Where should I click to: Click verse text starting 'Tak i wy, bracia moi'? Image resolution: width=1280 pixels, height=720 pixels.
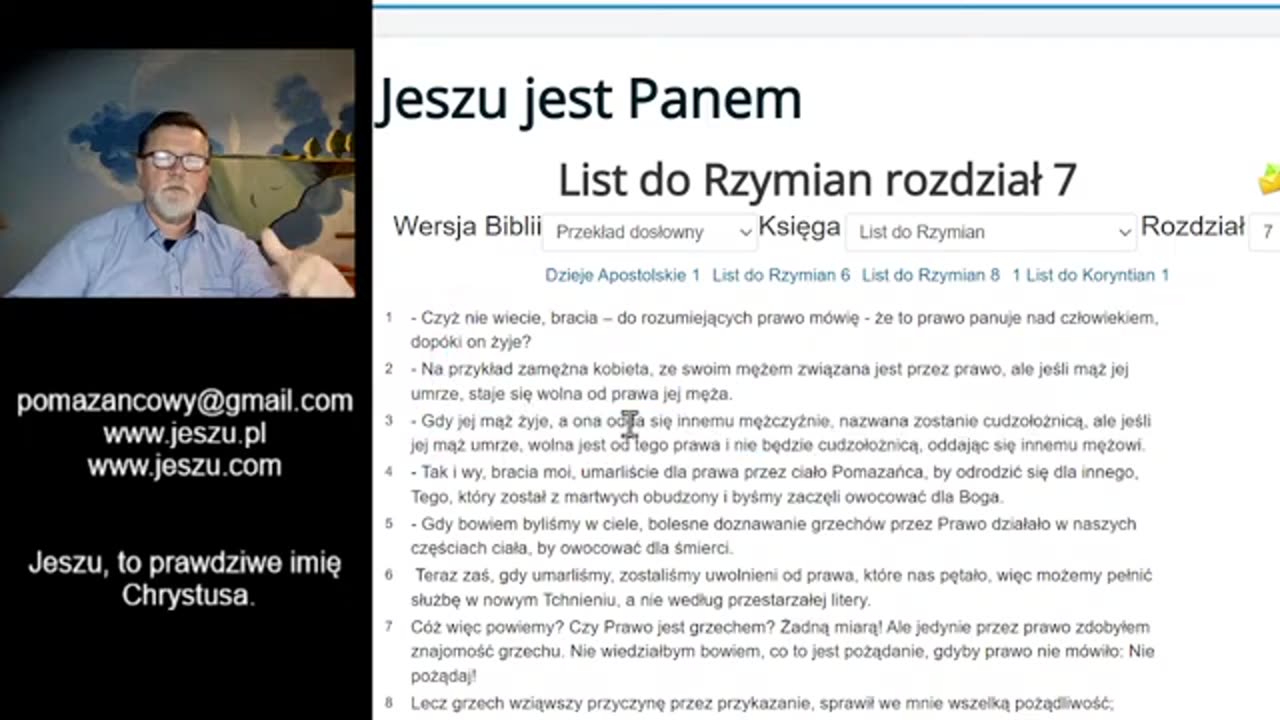(x=774, y=484)
